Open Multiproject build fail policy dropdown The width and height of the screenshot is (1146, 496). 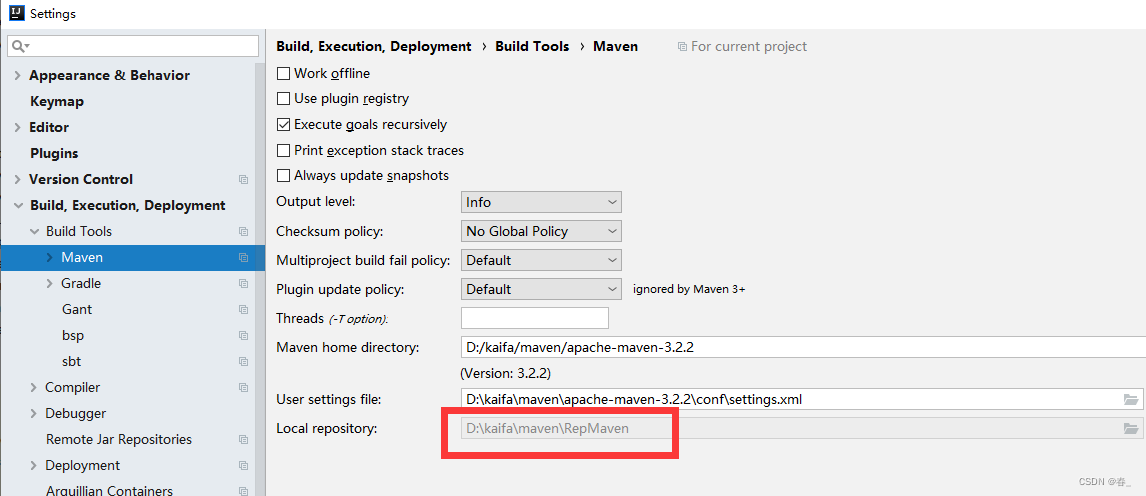(542, 260)
